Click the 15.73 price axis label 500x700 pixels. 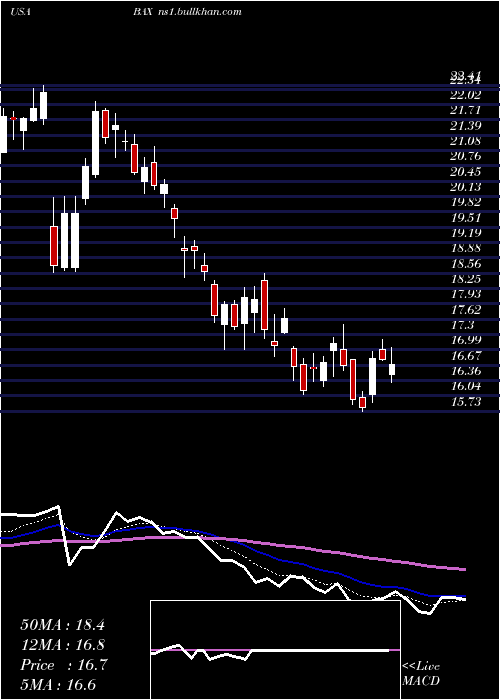click(465, 402)
